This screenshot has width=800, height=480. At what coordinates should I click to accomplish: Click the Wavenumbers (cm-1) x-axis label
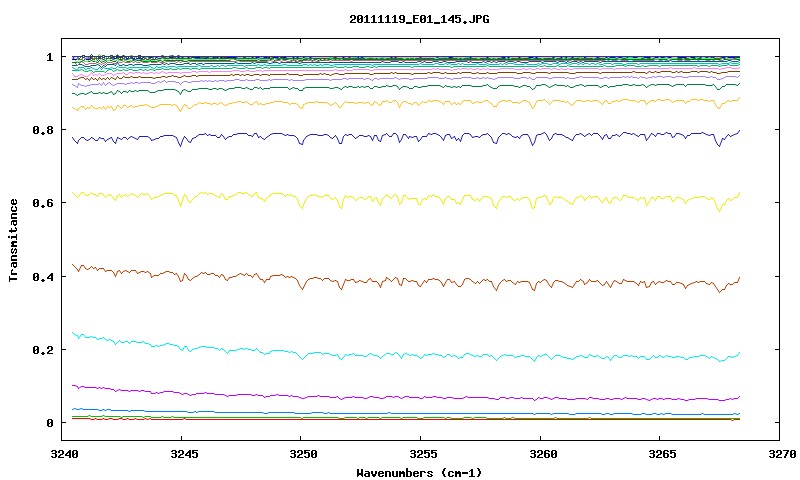coord(419,473)
